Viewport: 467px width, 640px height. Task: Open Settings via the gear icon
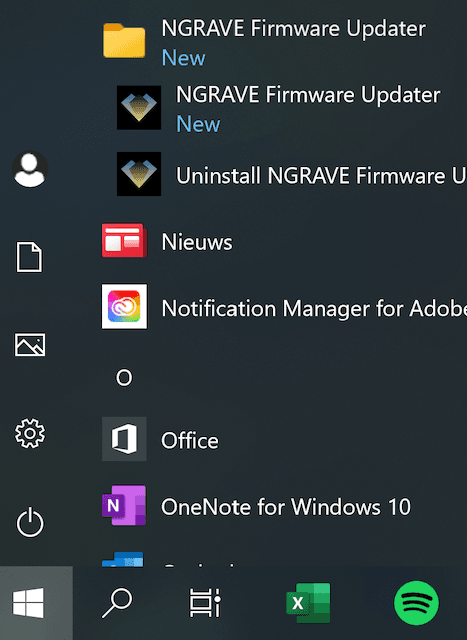tap(30, 433)
